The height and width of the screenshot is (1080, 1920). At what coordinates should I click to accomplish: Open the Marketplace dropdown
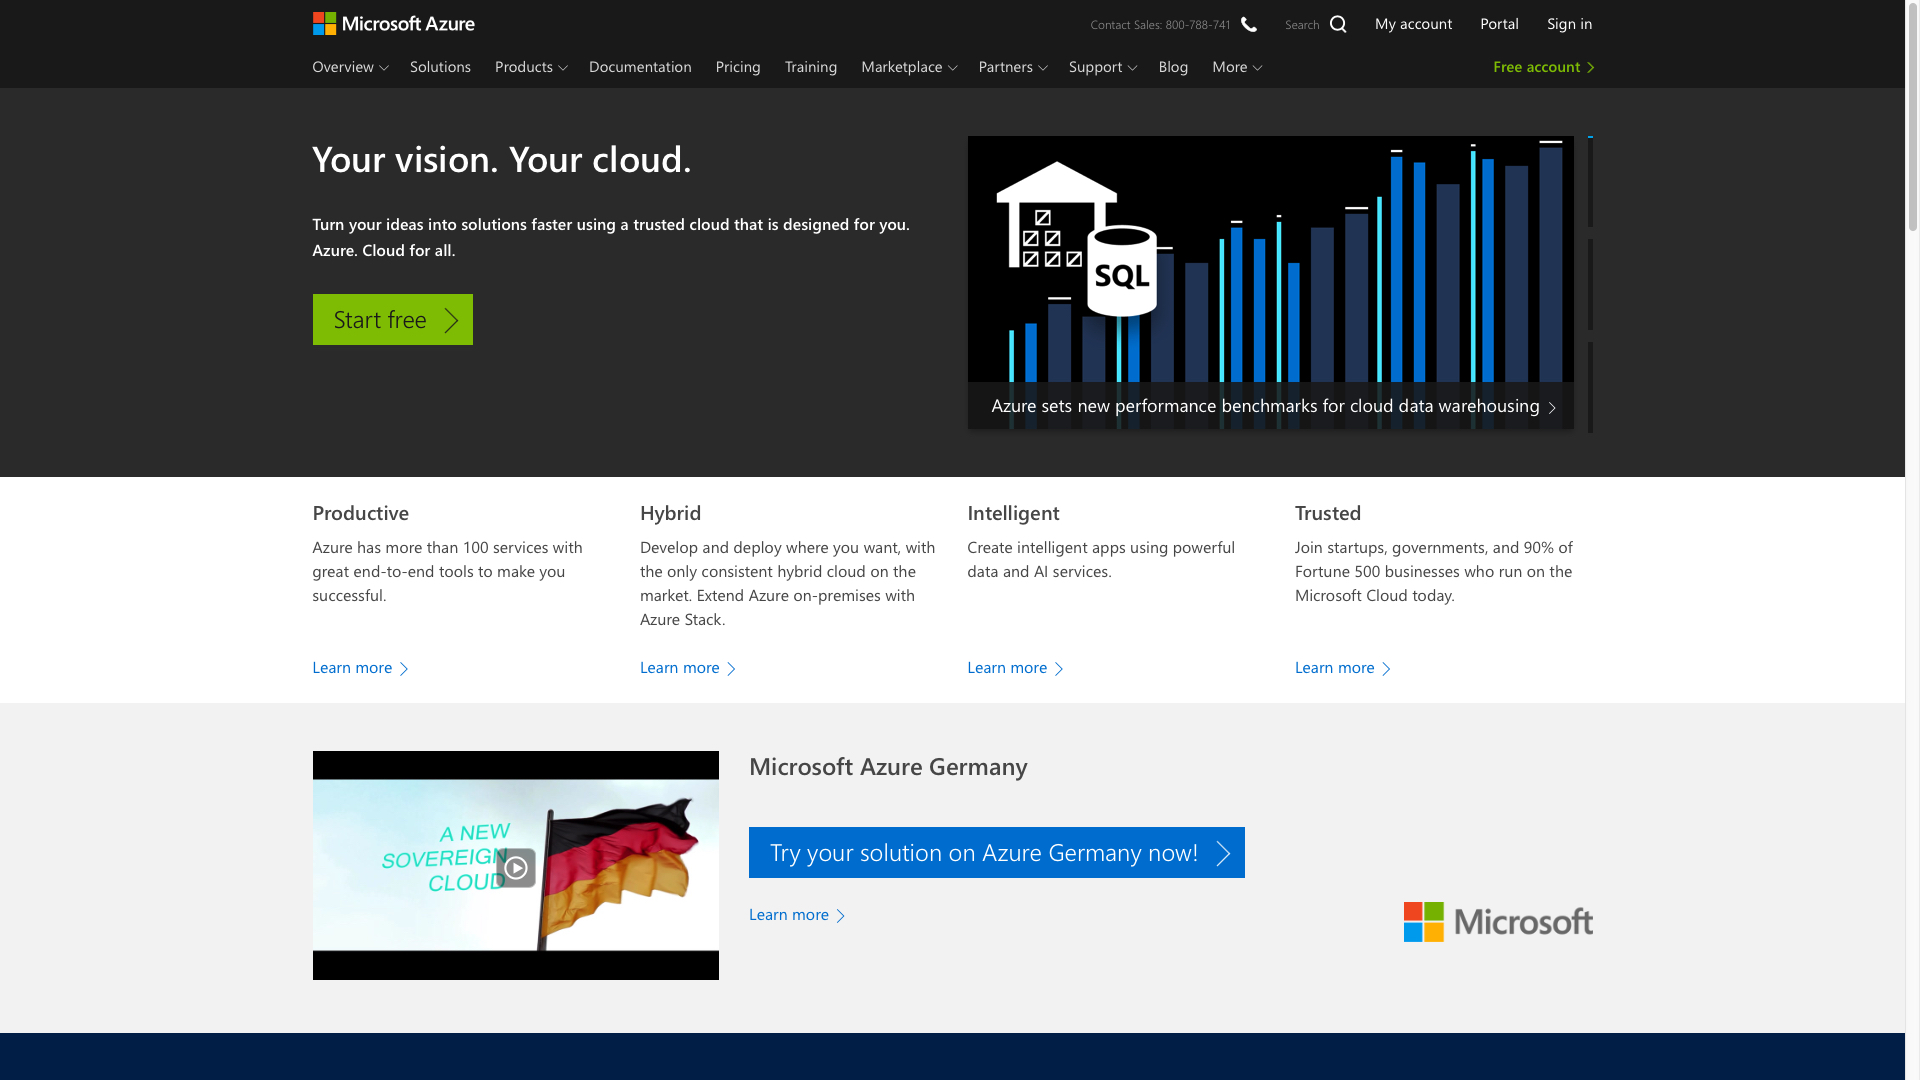[908, 67]
